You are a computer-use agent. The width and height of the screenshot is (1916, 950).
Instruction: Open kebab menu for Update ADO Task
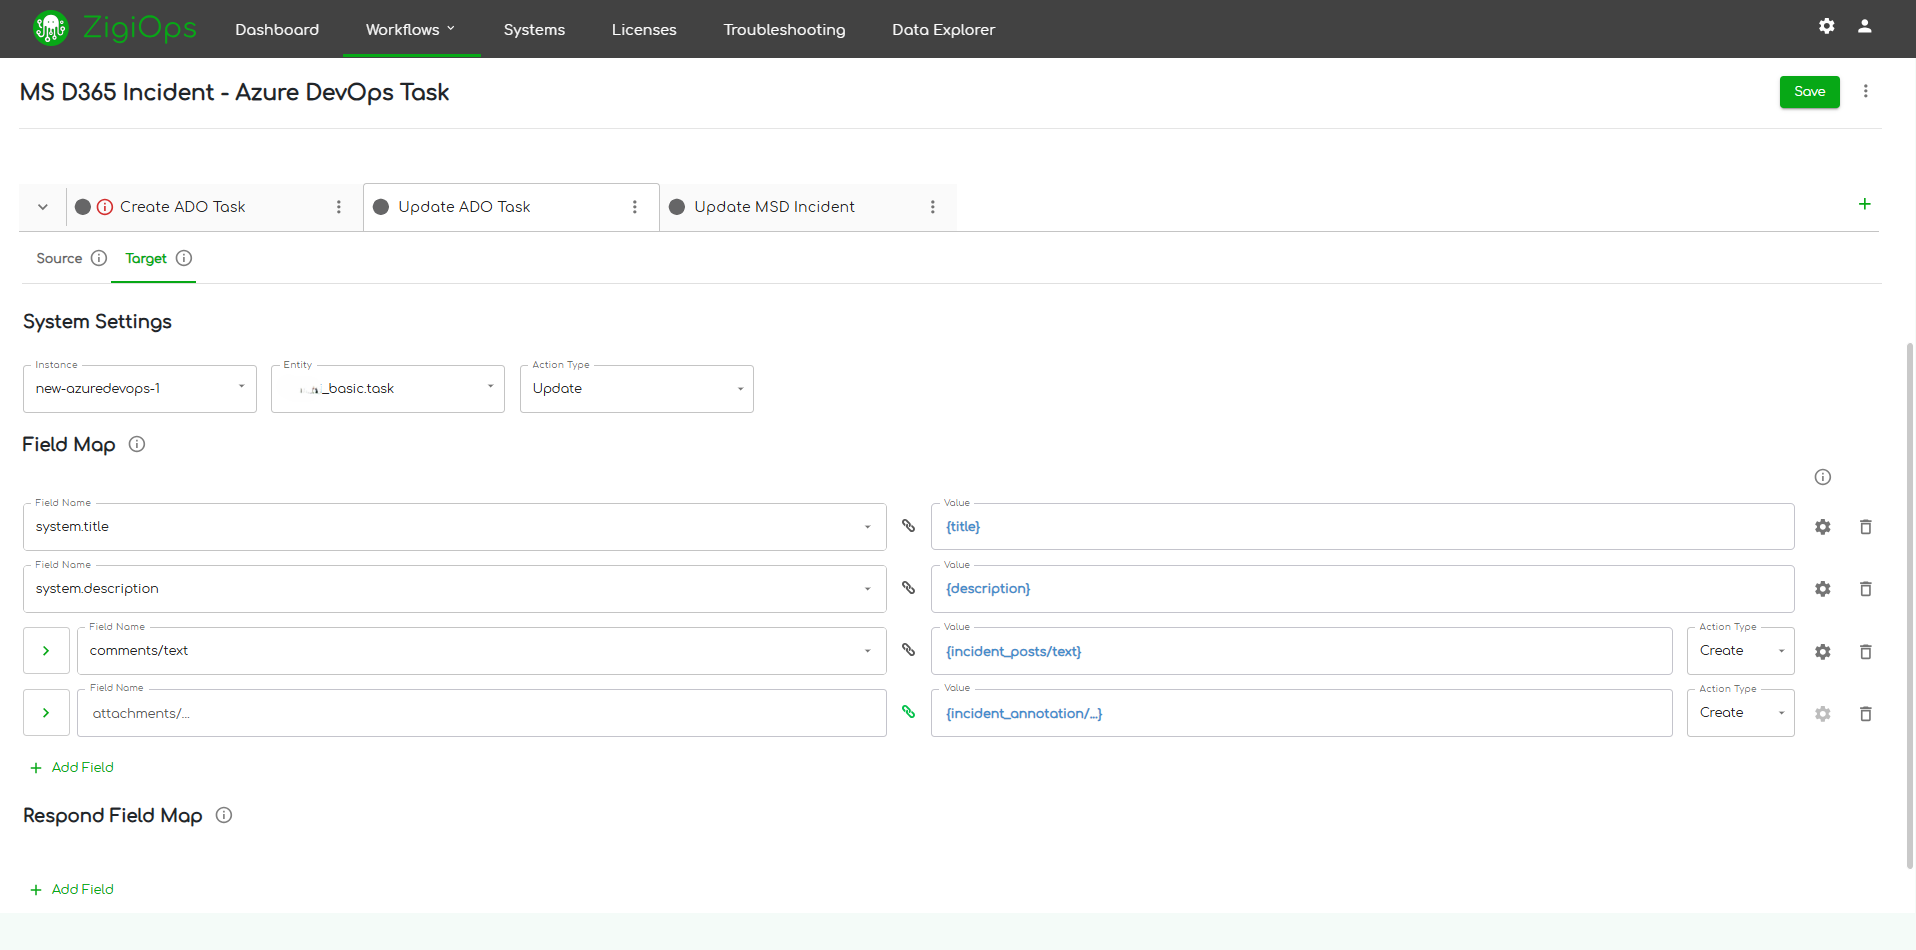click(x=635, y=207)
